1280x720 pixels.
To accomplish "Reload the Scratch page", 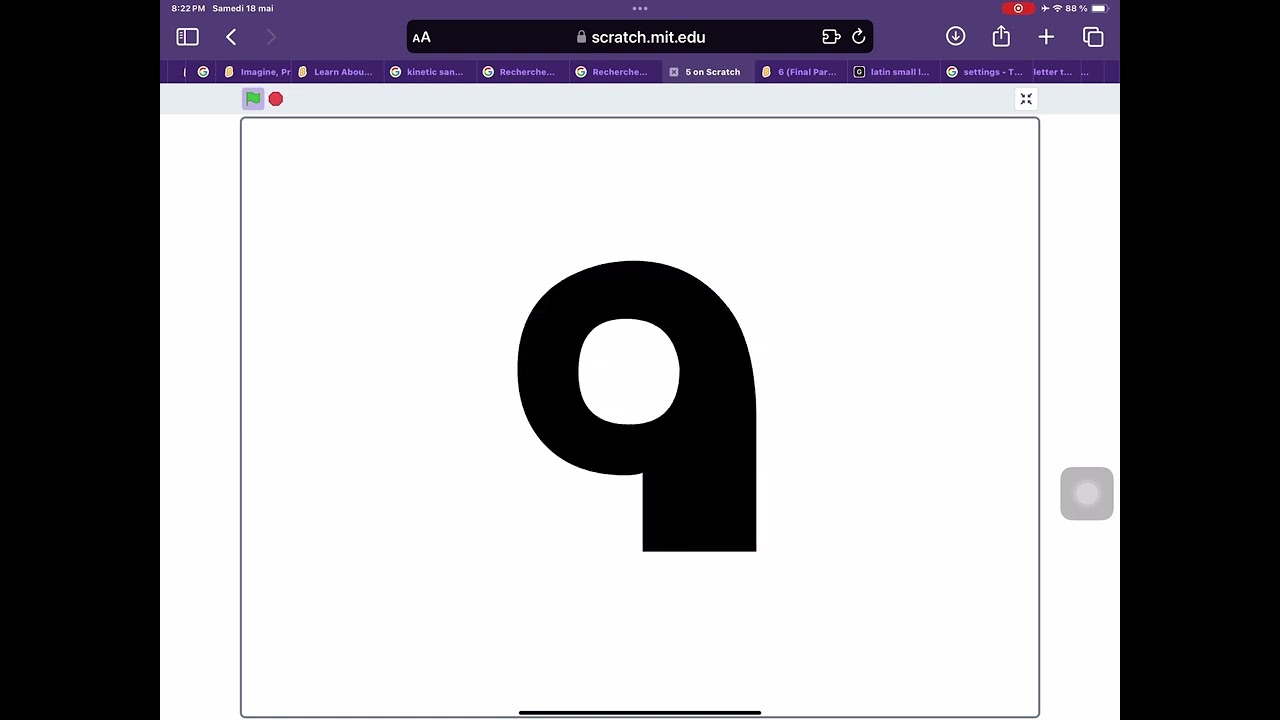I will pyautogui.click(x=858, y=37).
